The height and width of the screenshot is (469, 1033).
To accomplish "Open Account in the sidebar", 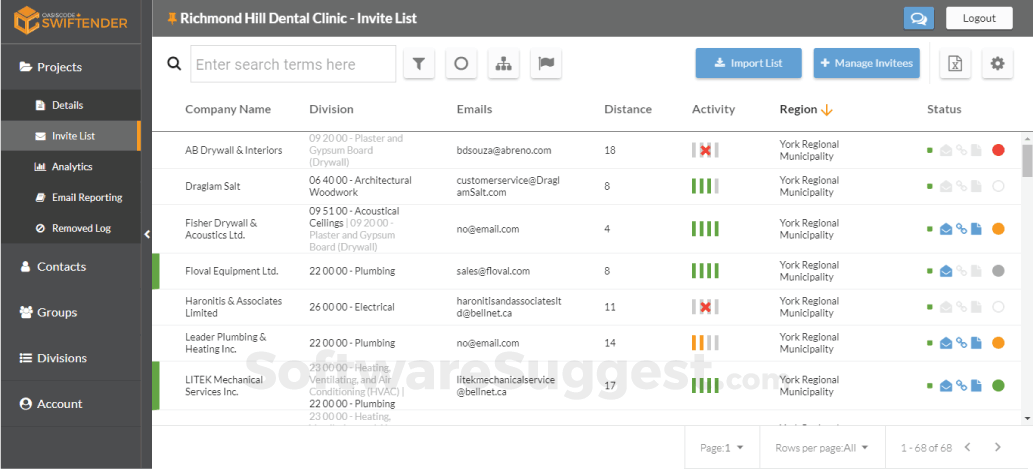I will click(x=70, y=404).
